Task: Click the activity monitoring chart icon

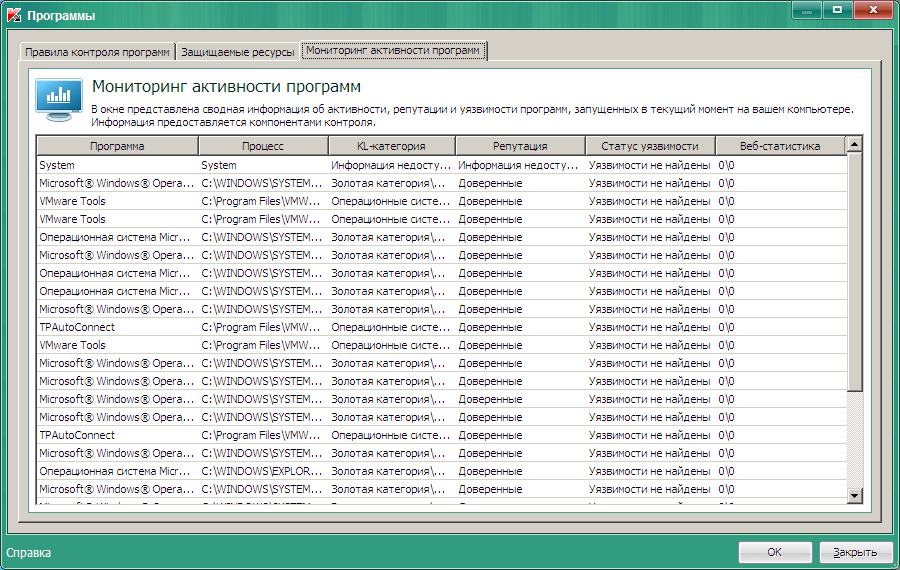Action: click(x=59, y=100)
